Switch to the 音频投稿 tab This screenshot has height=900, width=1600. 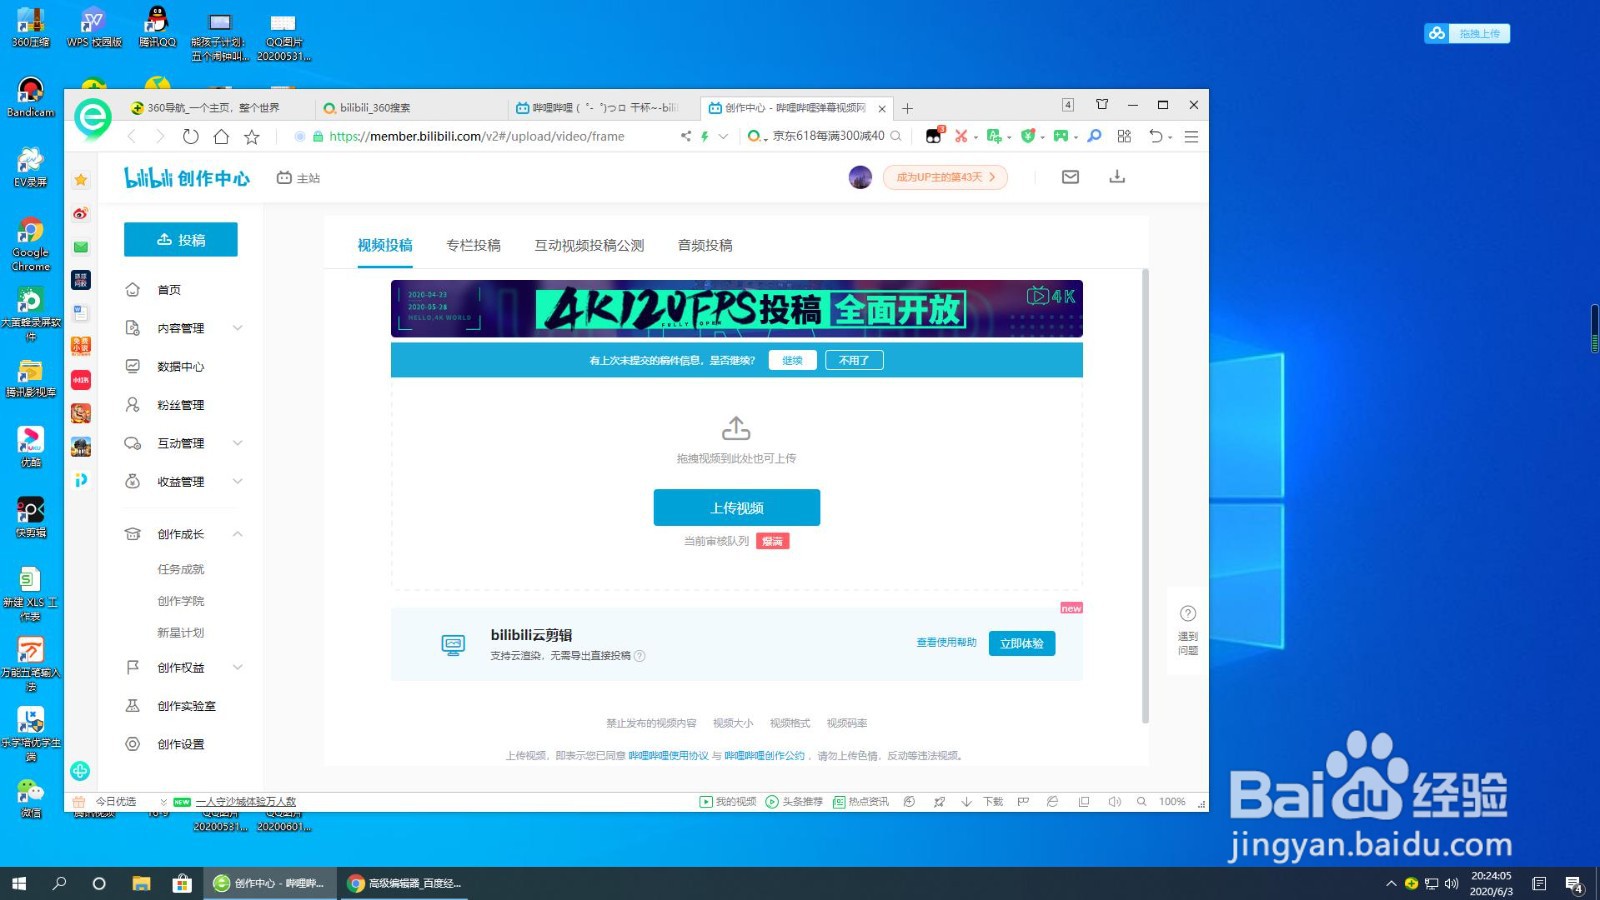(705, 245)
